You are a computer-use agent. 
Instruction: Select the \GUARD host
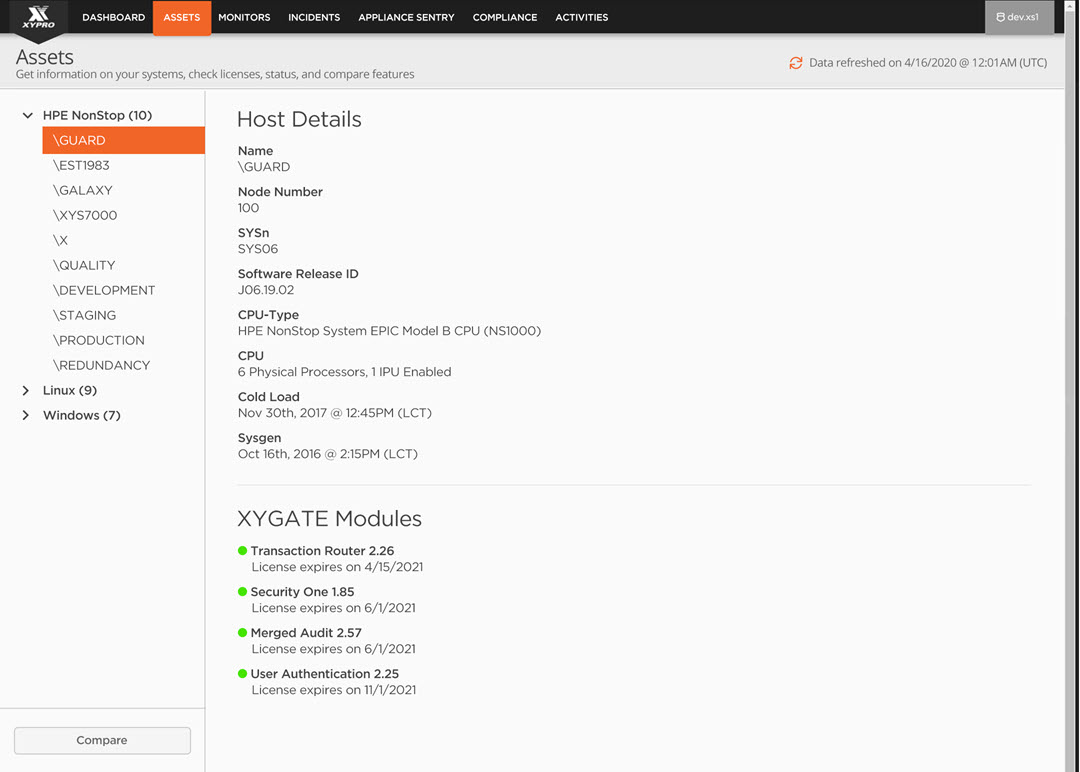[123, 140]
